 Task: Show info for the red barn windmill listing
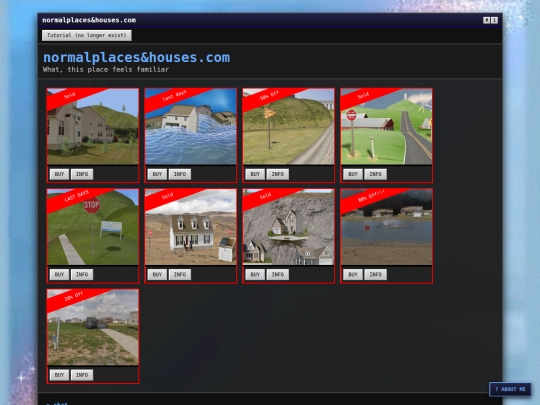[375, 174]
